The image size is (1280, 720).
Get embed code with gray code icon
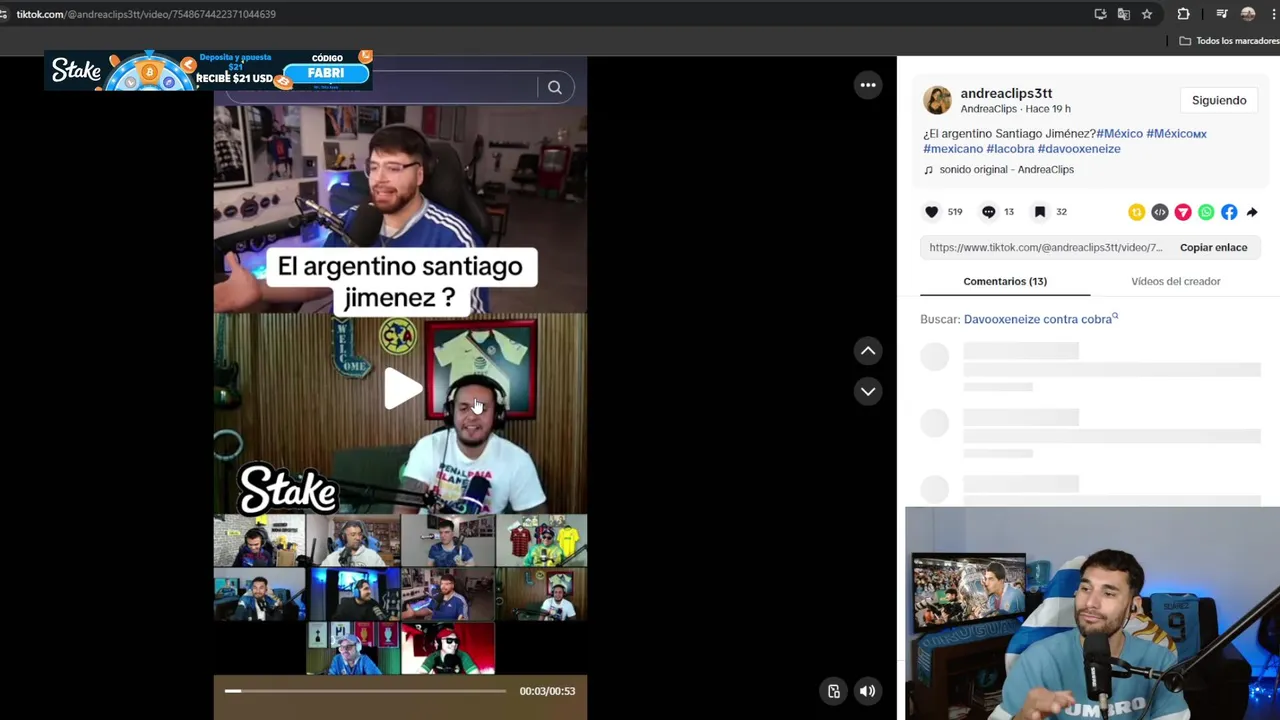(x=1160, y=212)
